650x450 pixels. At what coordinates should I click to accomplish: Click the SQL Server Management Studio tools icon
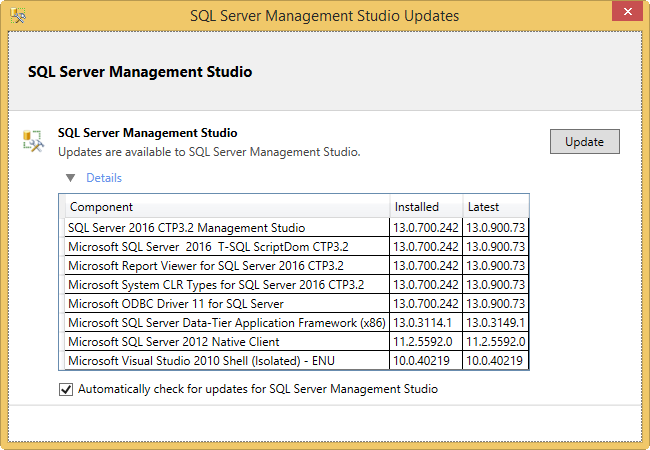click(x=34, y=141)
